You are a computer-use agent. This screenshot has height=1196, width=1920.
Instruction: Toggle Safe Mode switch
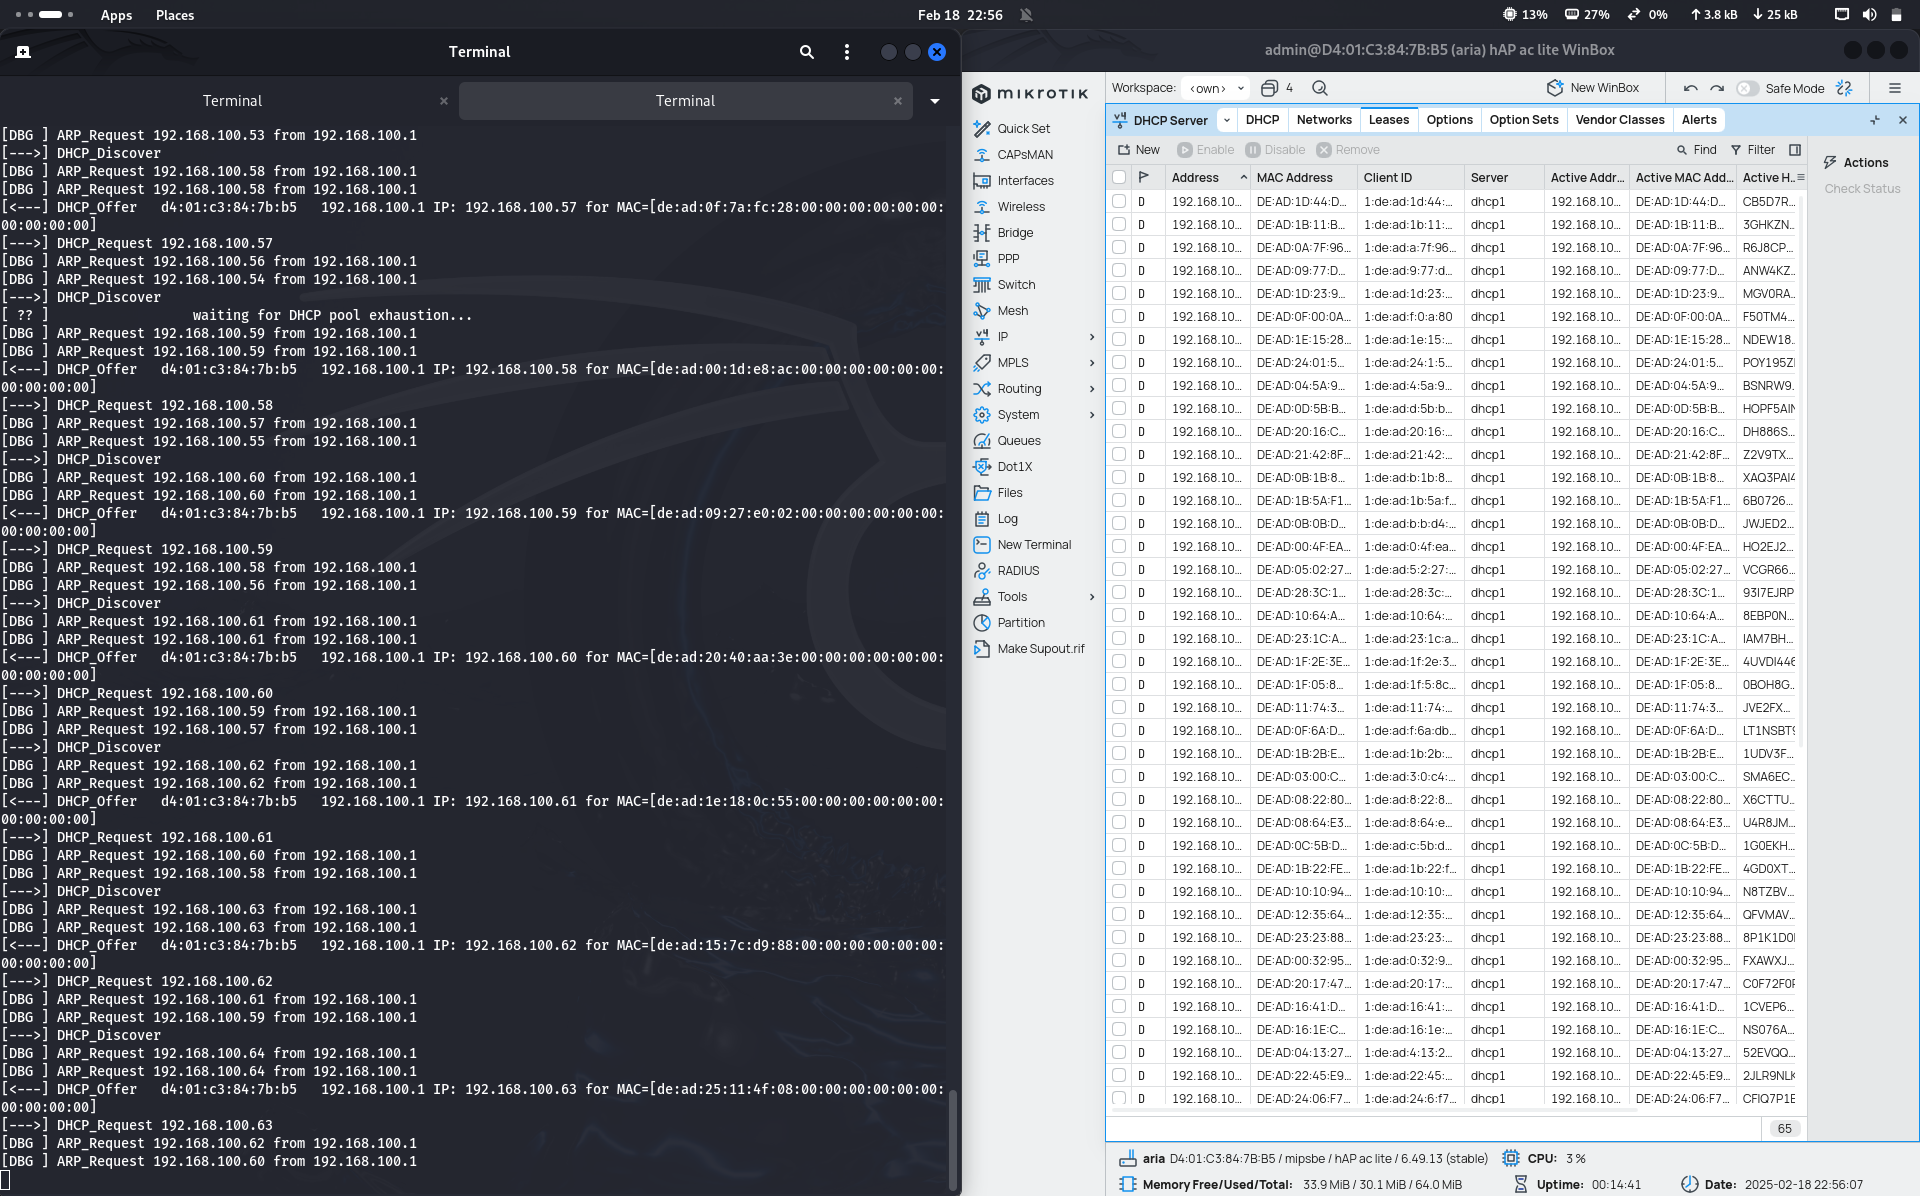1747,88
